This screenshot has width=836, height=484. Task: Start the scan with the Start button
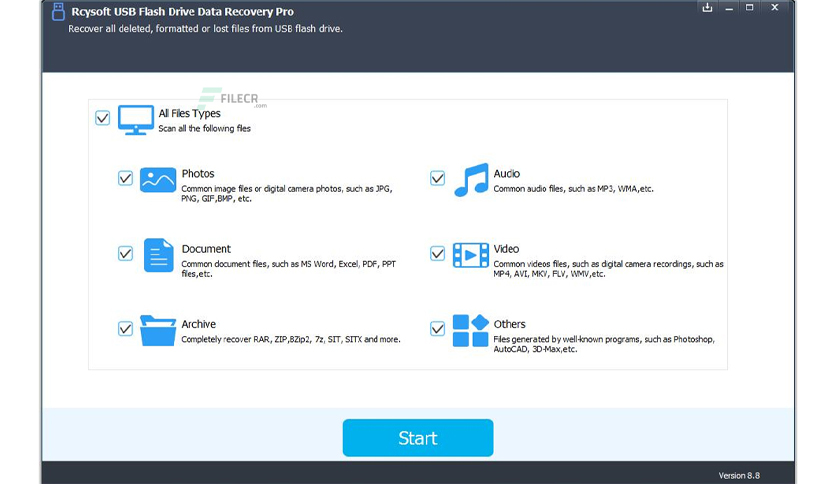pyautogui.click(x=418, y=438)
